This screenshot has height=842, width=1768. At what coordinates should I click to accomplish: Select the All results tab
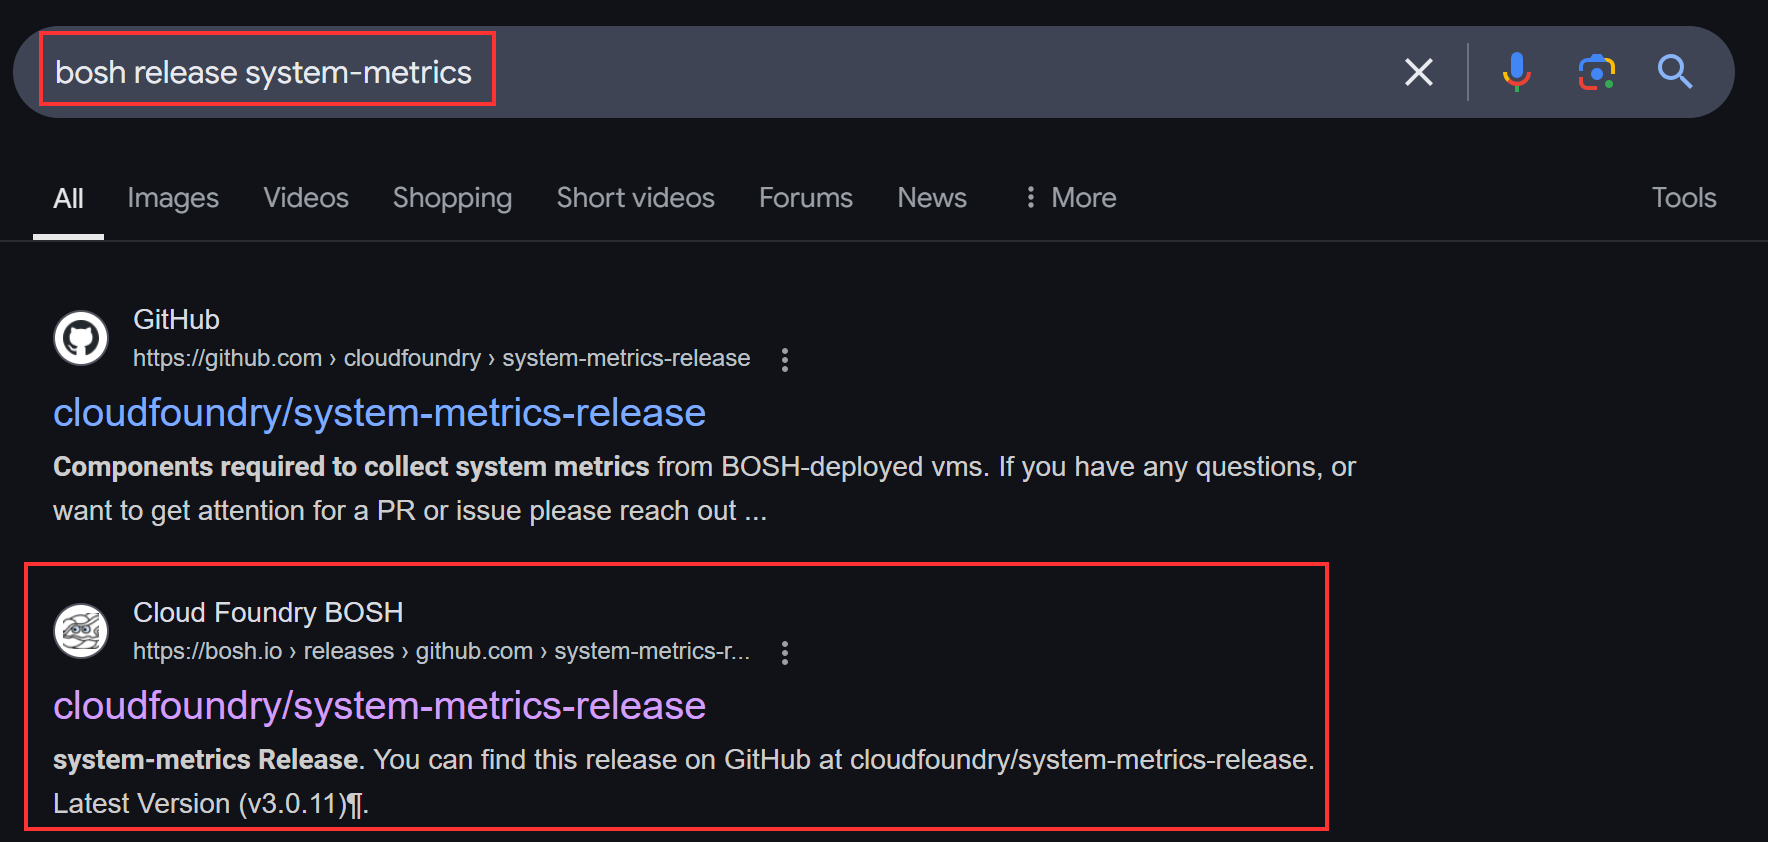pos(68,198)
